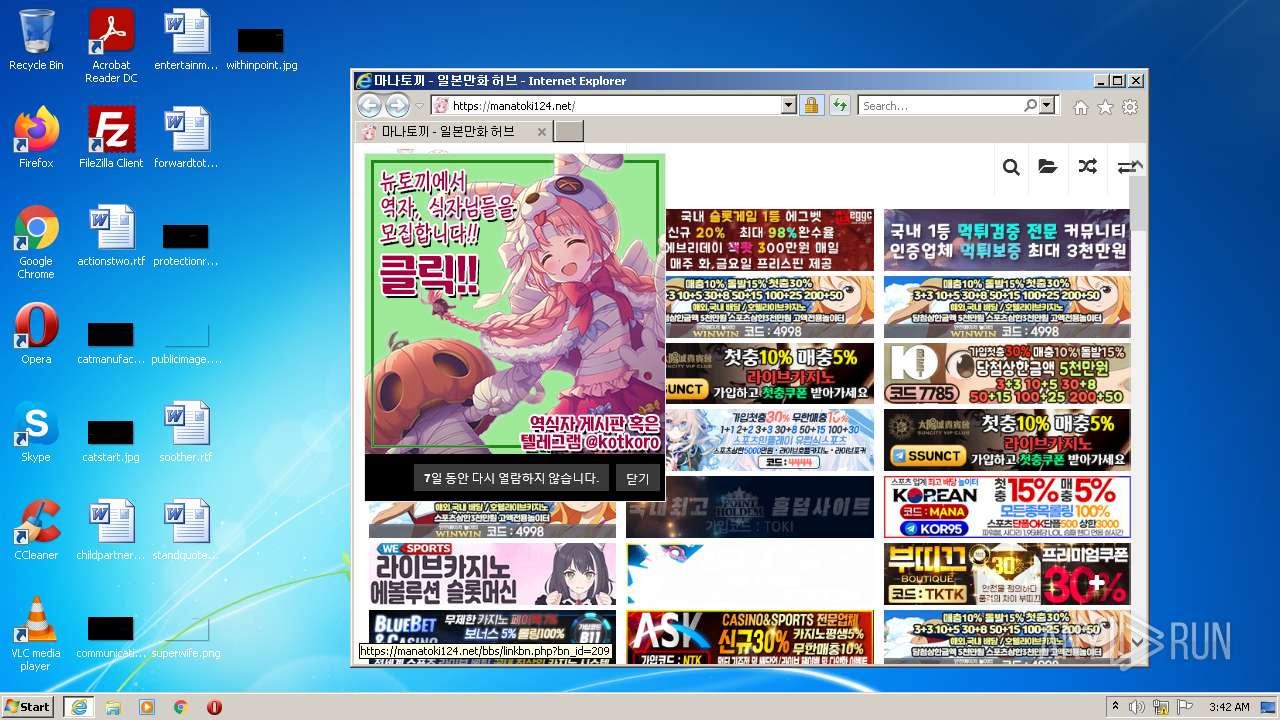The image size is (1280, 720).
Task: Open the Windows Start menu
Action: click(28, 706)
